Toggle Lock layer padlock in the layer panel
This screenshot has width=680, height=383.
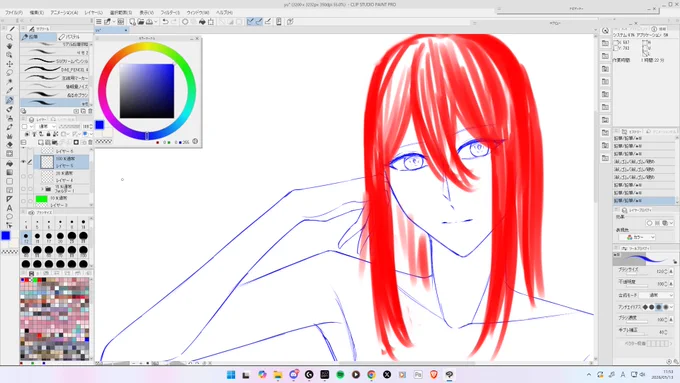49,134
